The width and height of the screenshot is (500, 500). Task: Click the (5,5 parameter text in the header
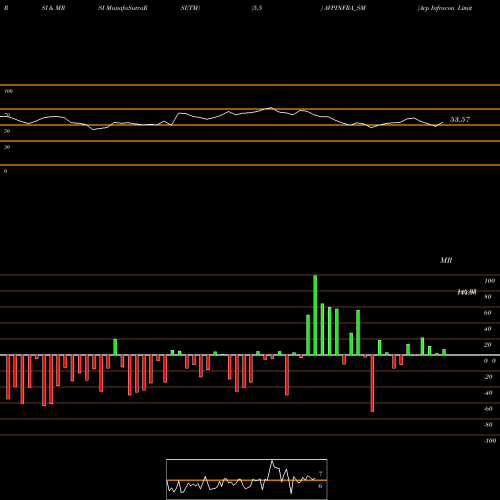pos(257,8)
